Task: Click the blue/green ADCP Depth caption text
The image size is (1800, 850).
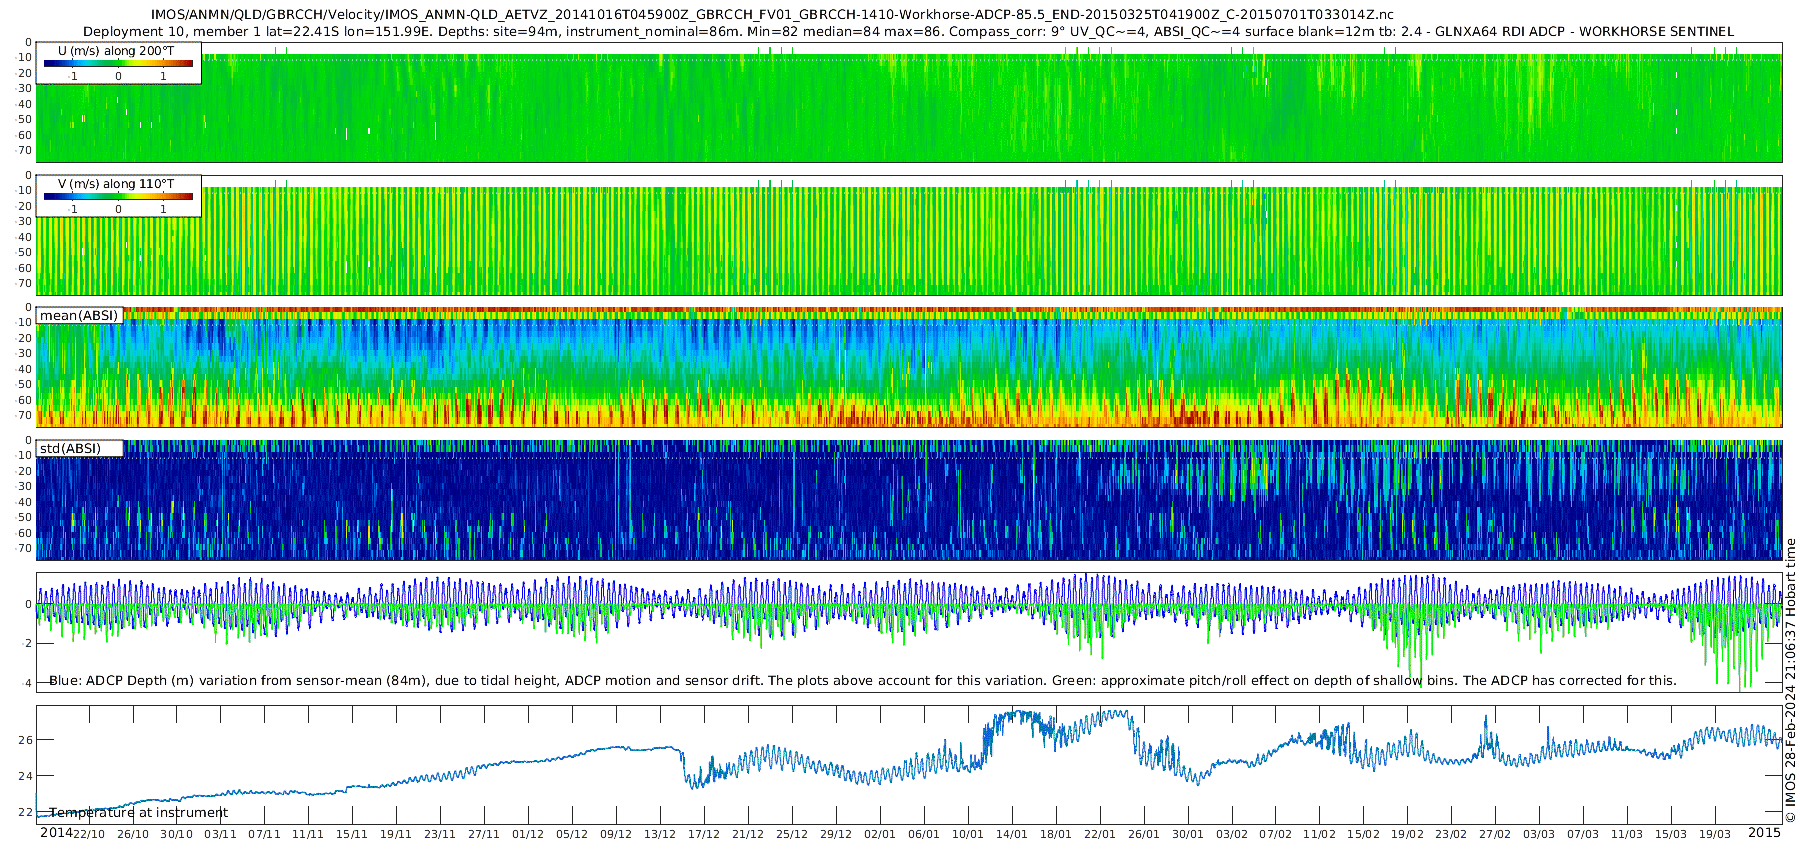Action: [863, 681]
